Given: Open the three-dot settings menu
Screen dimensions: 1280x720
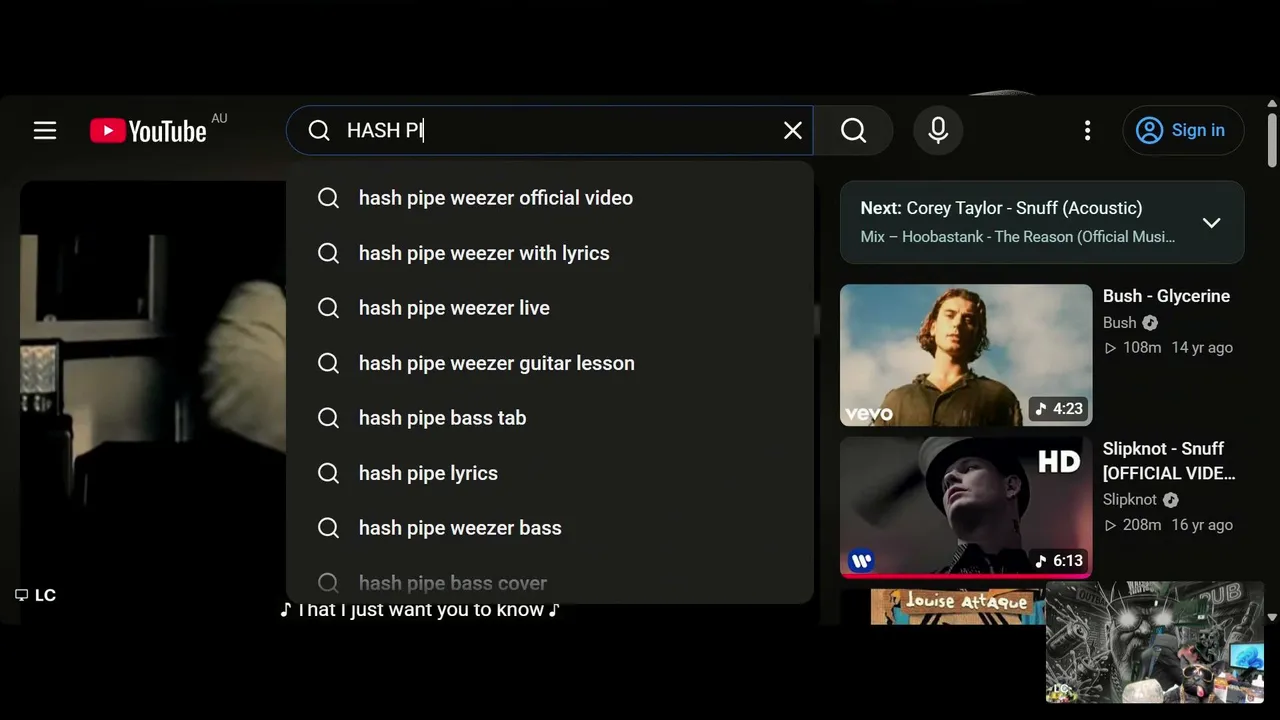Looking at the screenshot, I should tap(1087, 130).
